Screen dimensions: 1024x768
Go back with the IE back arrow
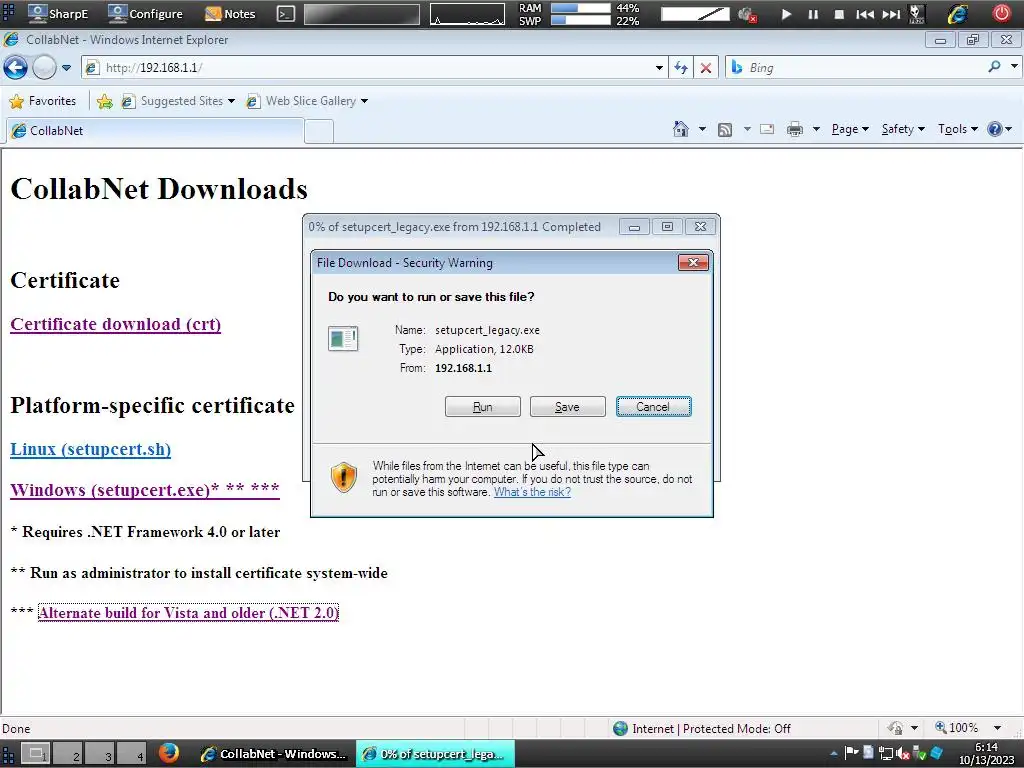click(15, 67)
